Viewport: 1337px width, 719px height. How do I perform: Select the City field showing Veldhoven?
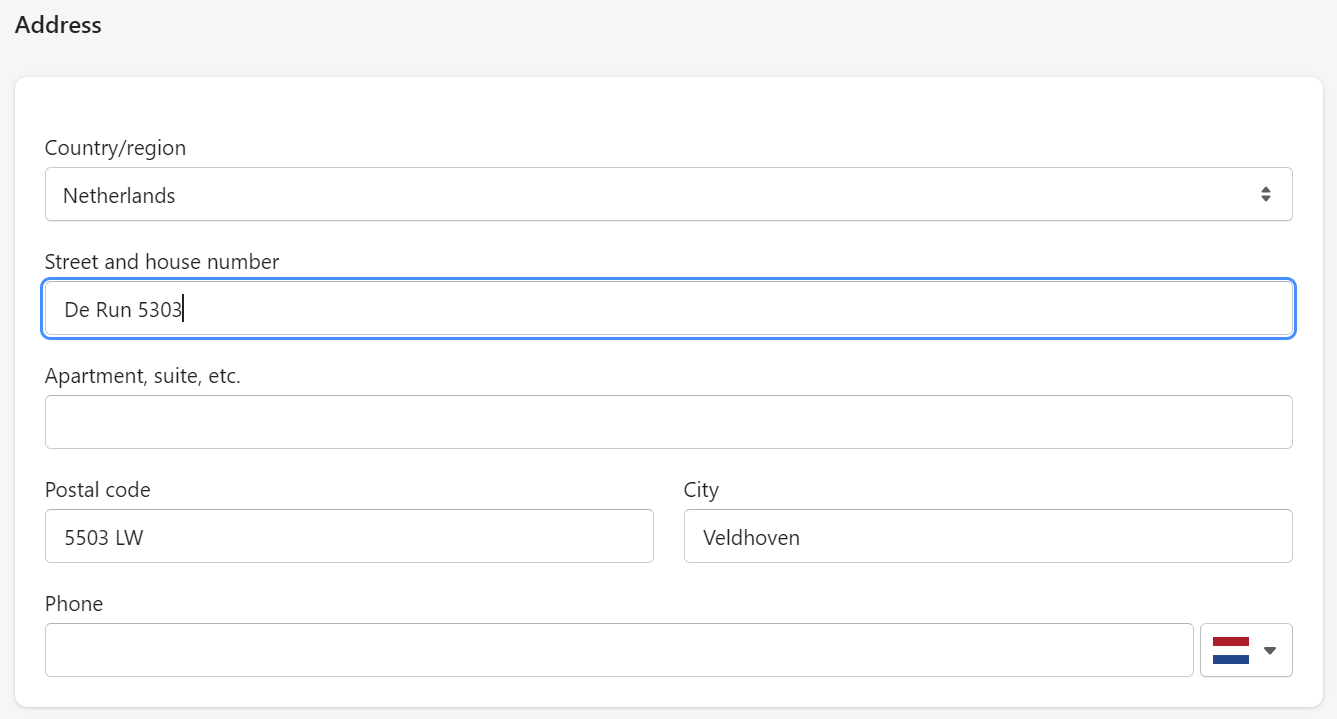tap(988, 536)
